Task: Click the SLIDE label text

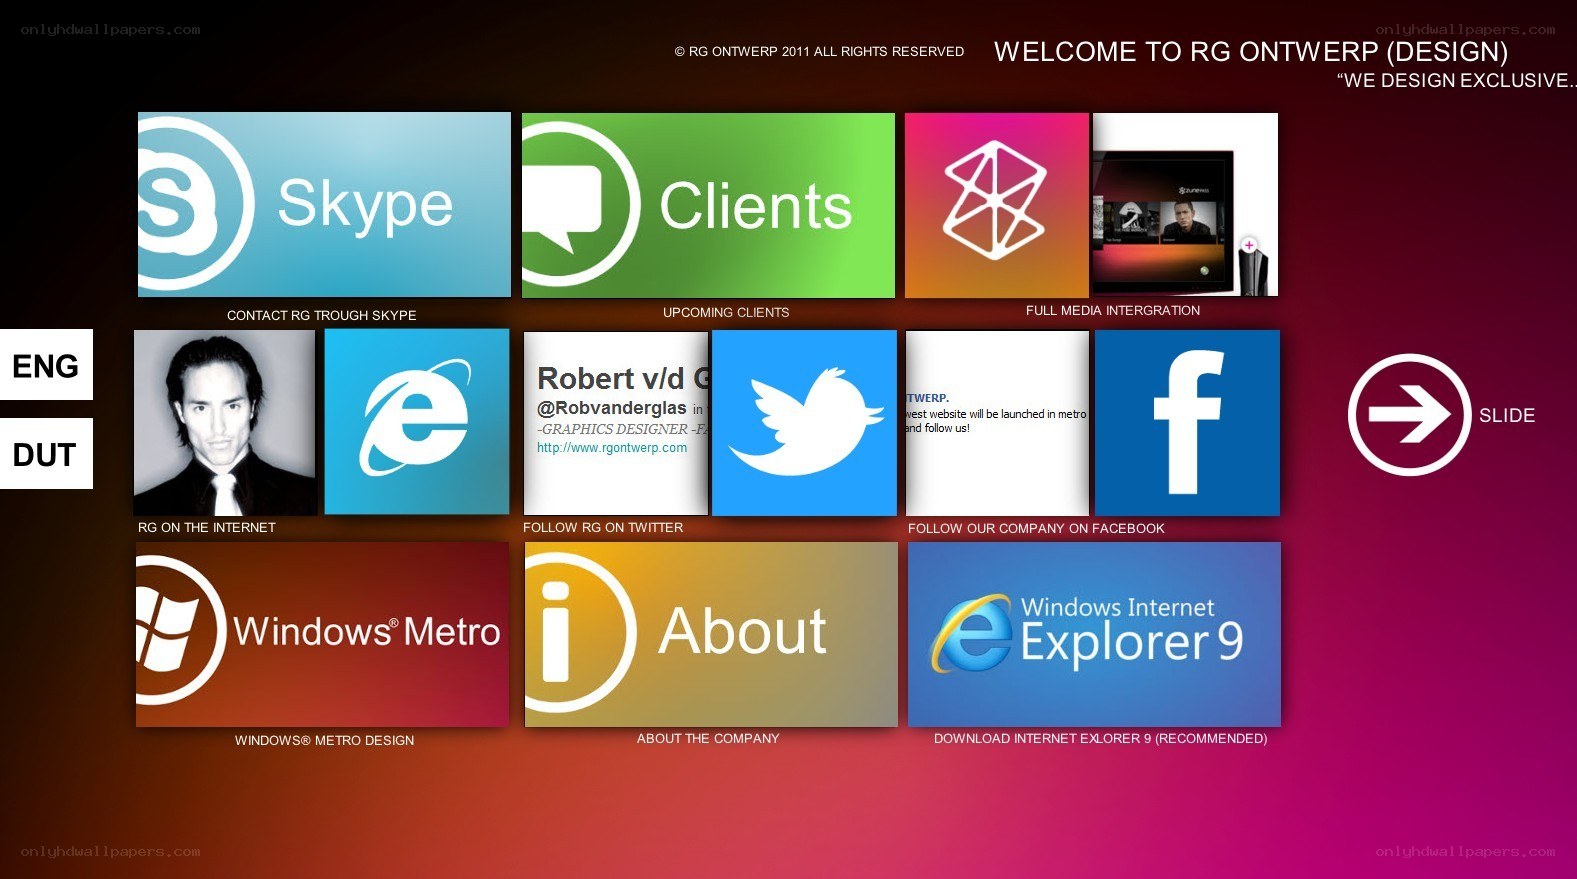Action: (1507, 415)
